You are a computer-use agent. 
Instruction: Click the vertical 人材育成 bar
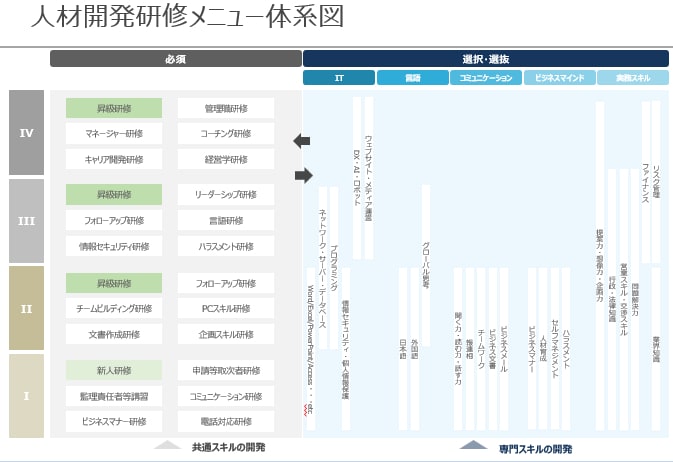click(x=543, y=349)
